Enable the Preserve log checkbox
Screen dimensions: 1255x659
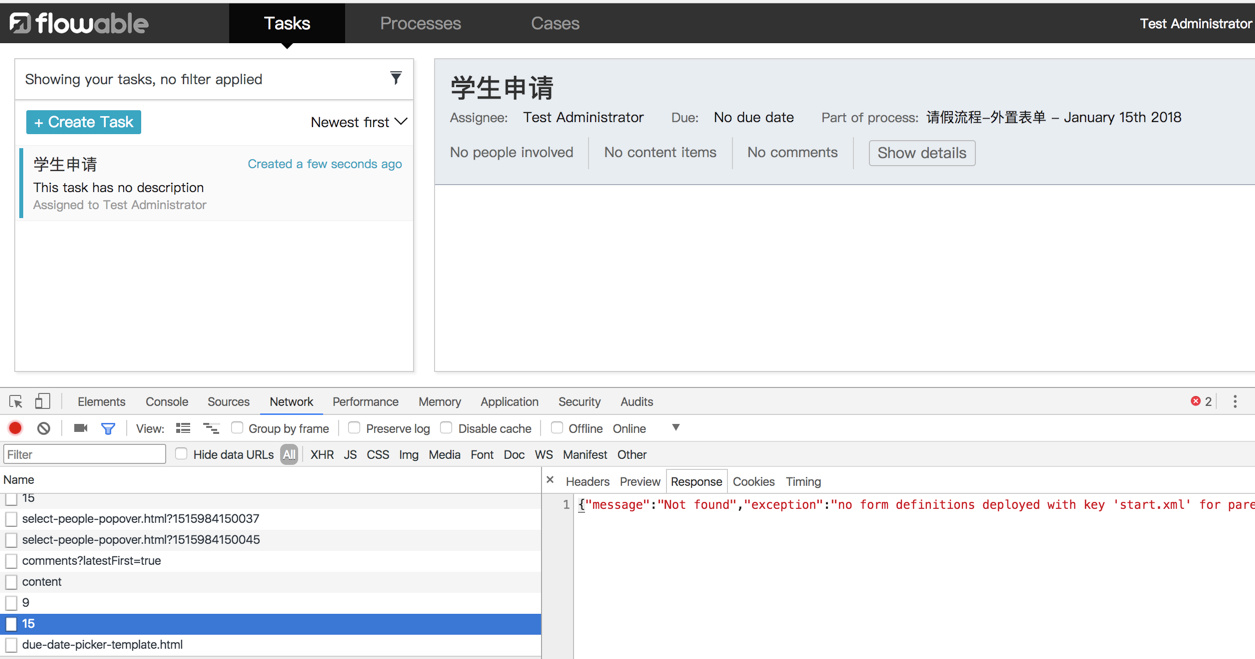coord(355,428)
